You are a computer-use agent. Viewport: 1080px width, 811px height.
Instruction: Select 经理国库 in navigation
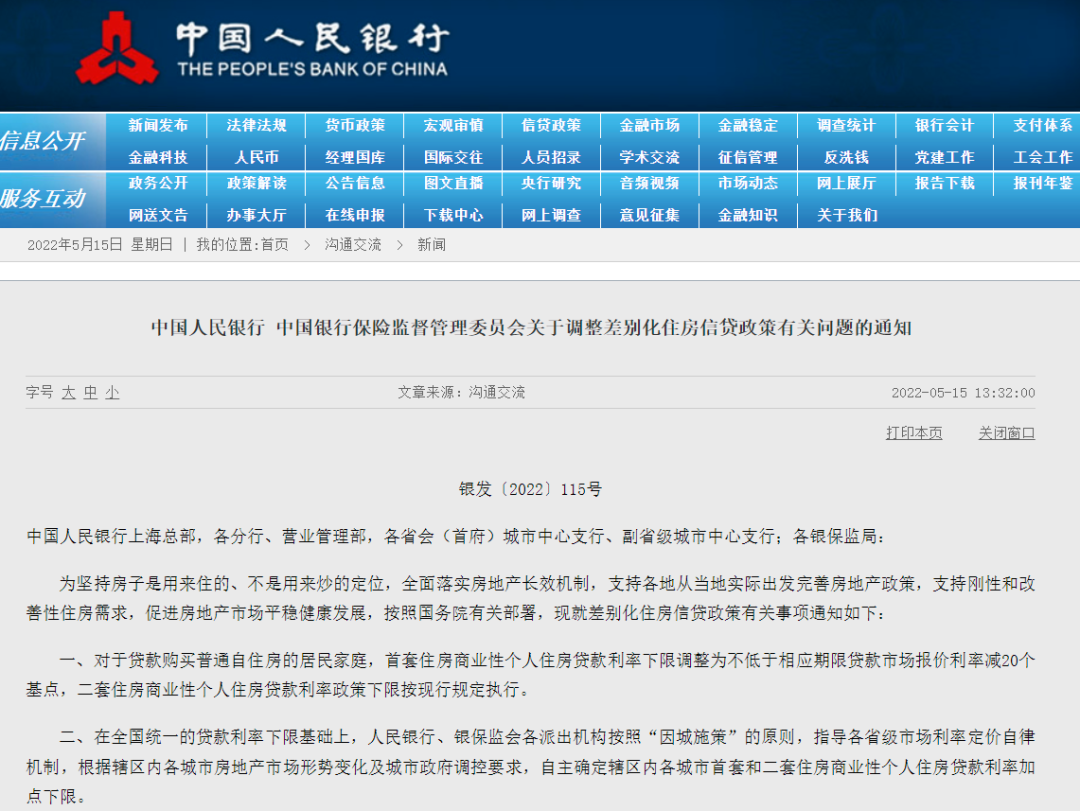[355, 158]
